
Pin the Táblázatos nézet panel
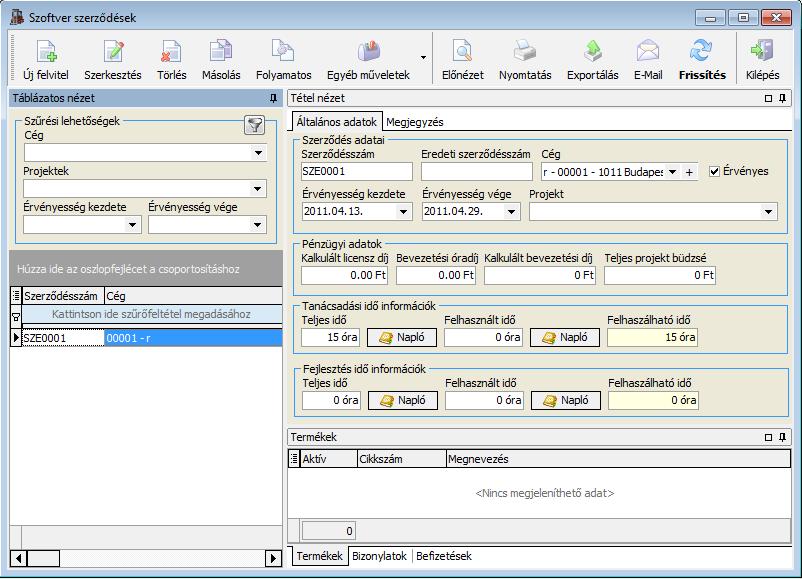[273, 98]
